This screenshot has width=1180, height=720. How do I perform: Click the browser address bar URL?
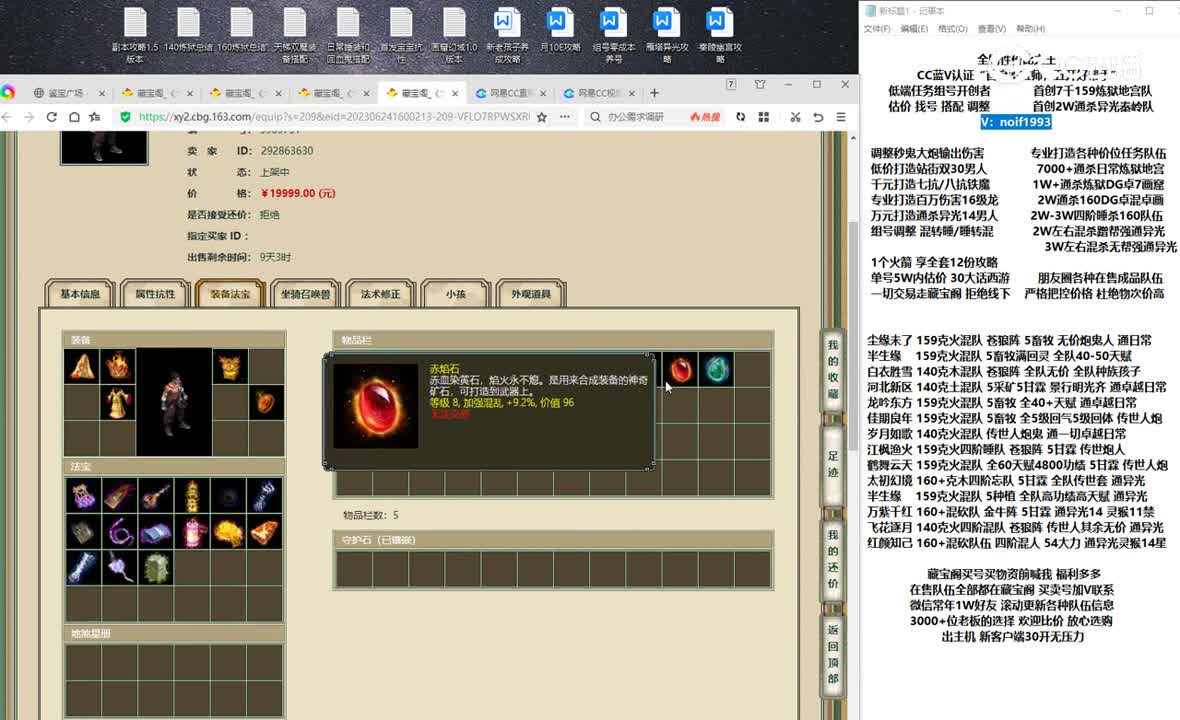coord(335,117)
